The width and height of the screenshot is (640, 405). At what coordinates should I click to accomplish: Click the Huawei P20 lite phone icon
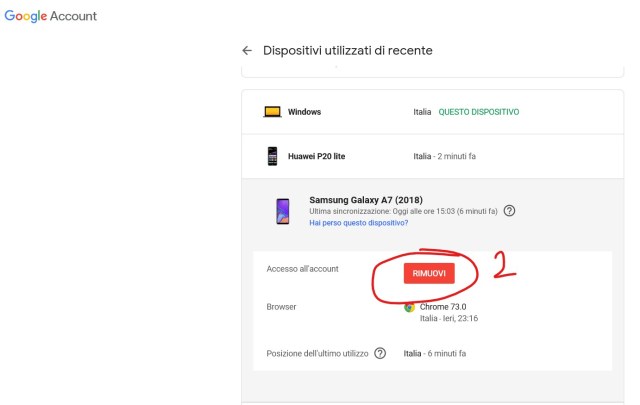click(x=272, y=156)
